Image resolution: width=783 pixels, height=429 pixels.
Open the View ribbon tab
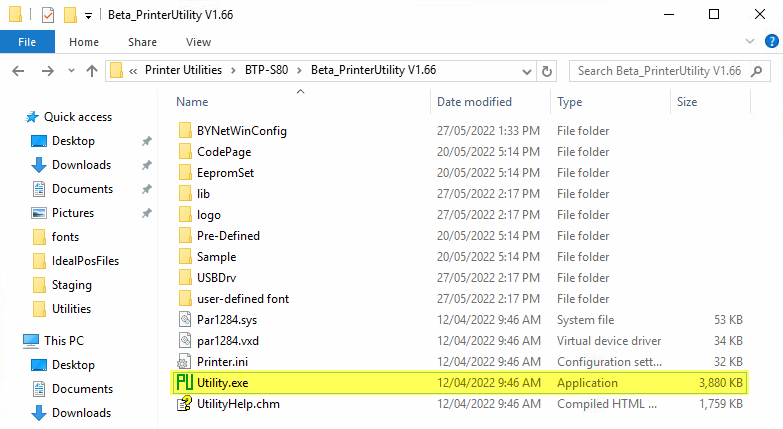[198, 42]
